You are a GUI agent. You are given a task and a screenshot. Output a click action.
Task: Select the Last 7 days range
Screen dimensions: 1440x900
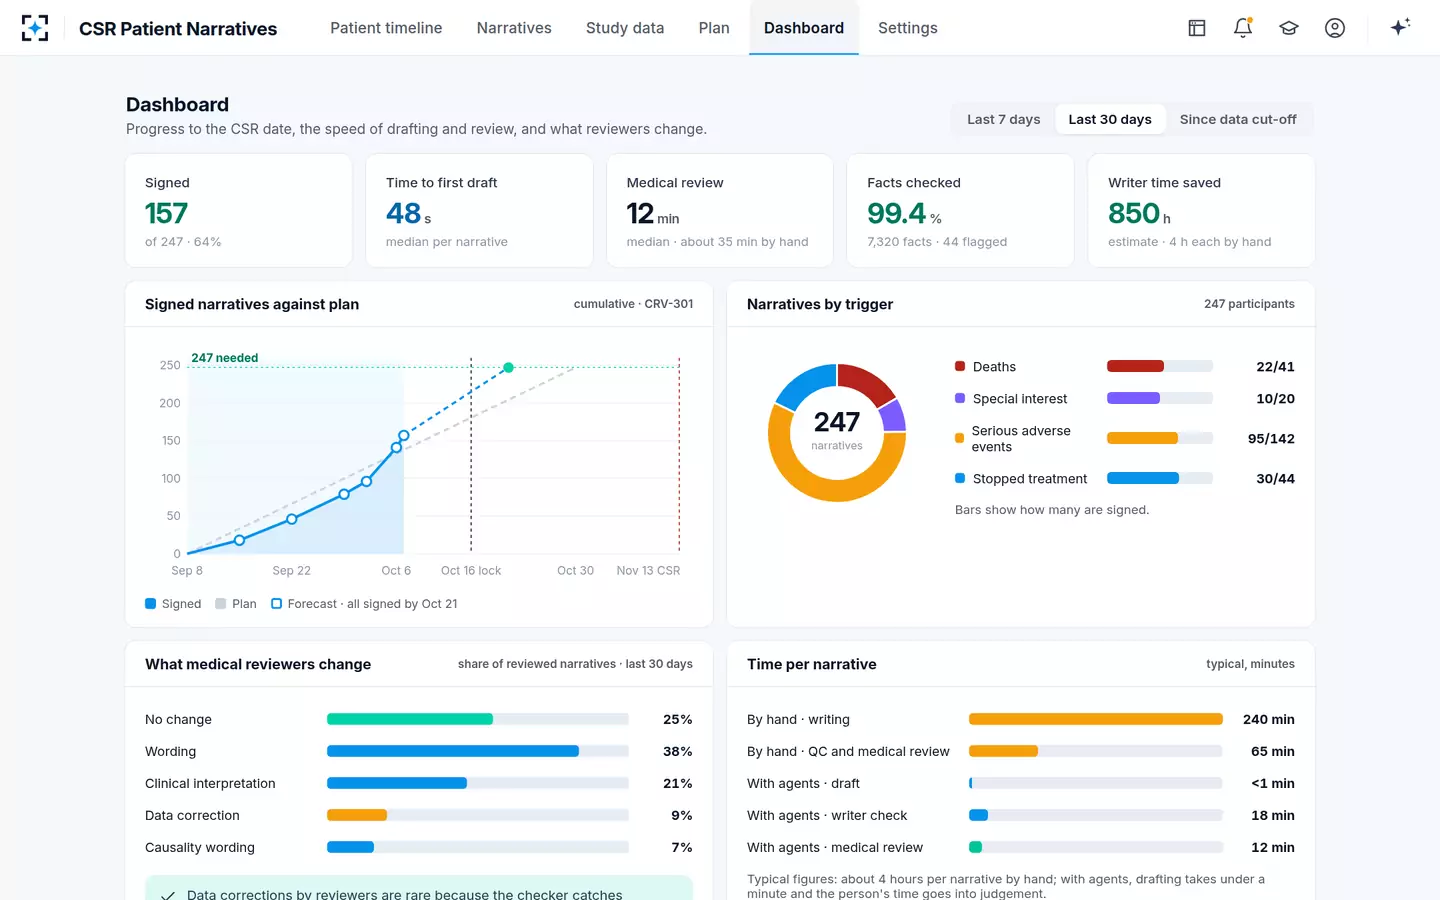(x=1004, y=119)
